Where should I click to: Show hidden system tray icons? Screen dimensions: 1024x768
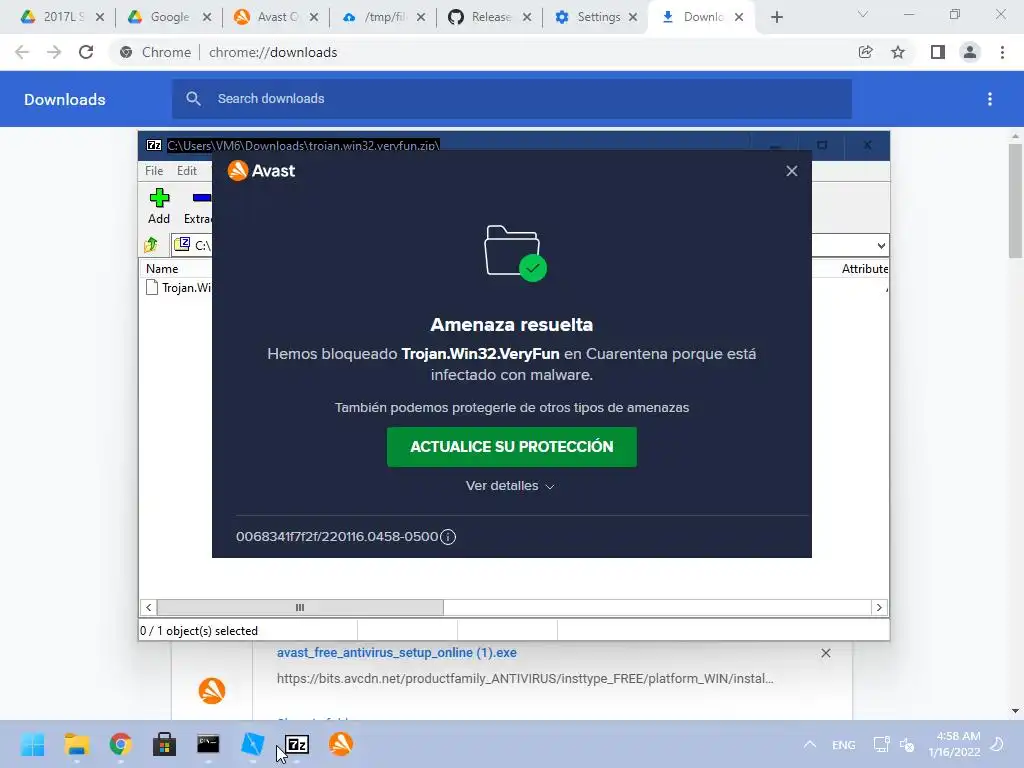[810, 744]
